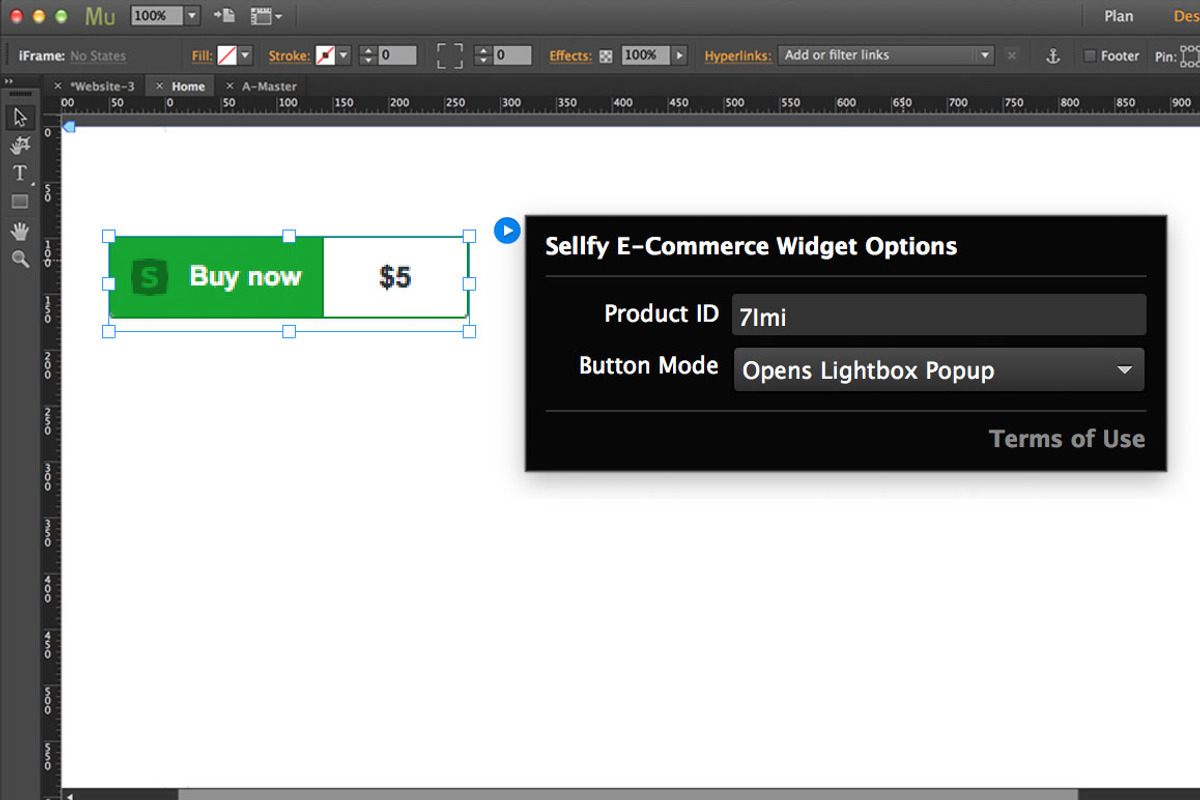This screenshot has height=800, width=1200.
Task: Click the top-right selection handle of widget
Action: tap(469, 237)
